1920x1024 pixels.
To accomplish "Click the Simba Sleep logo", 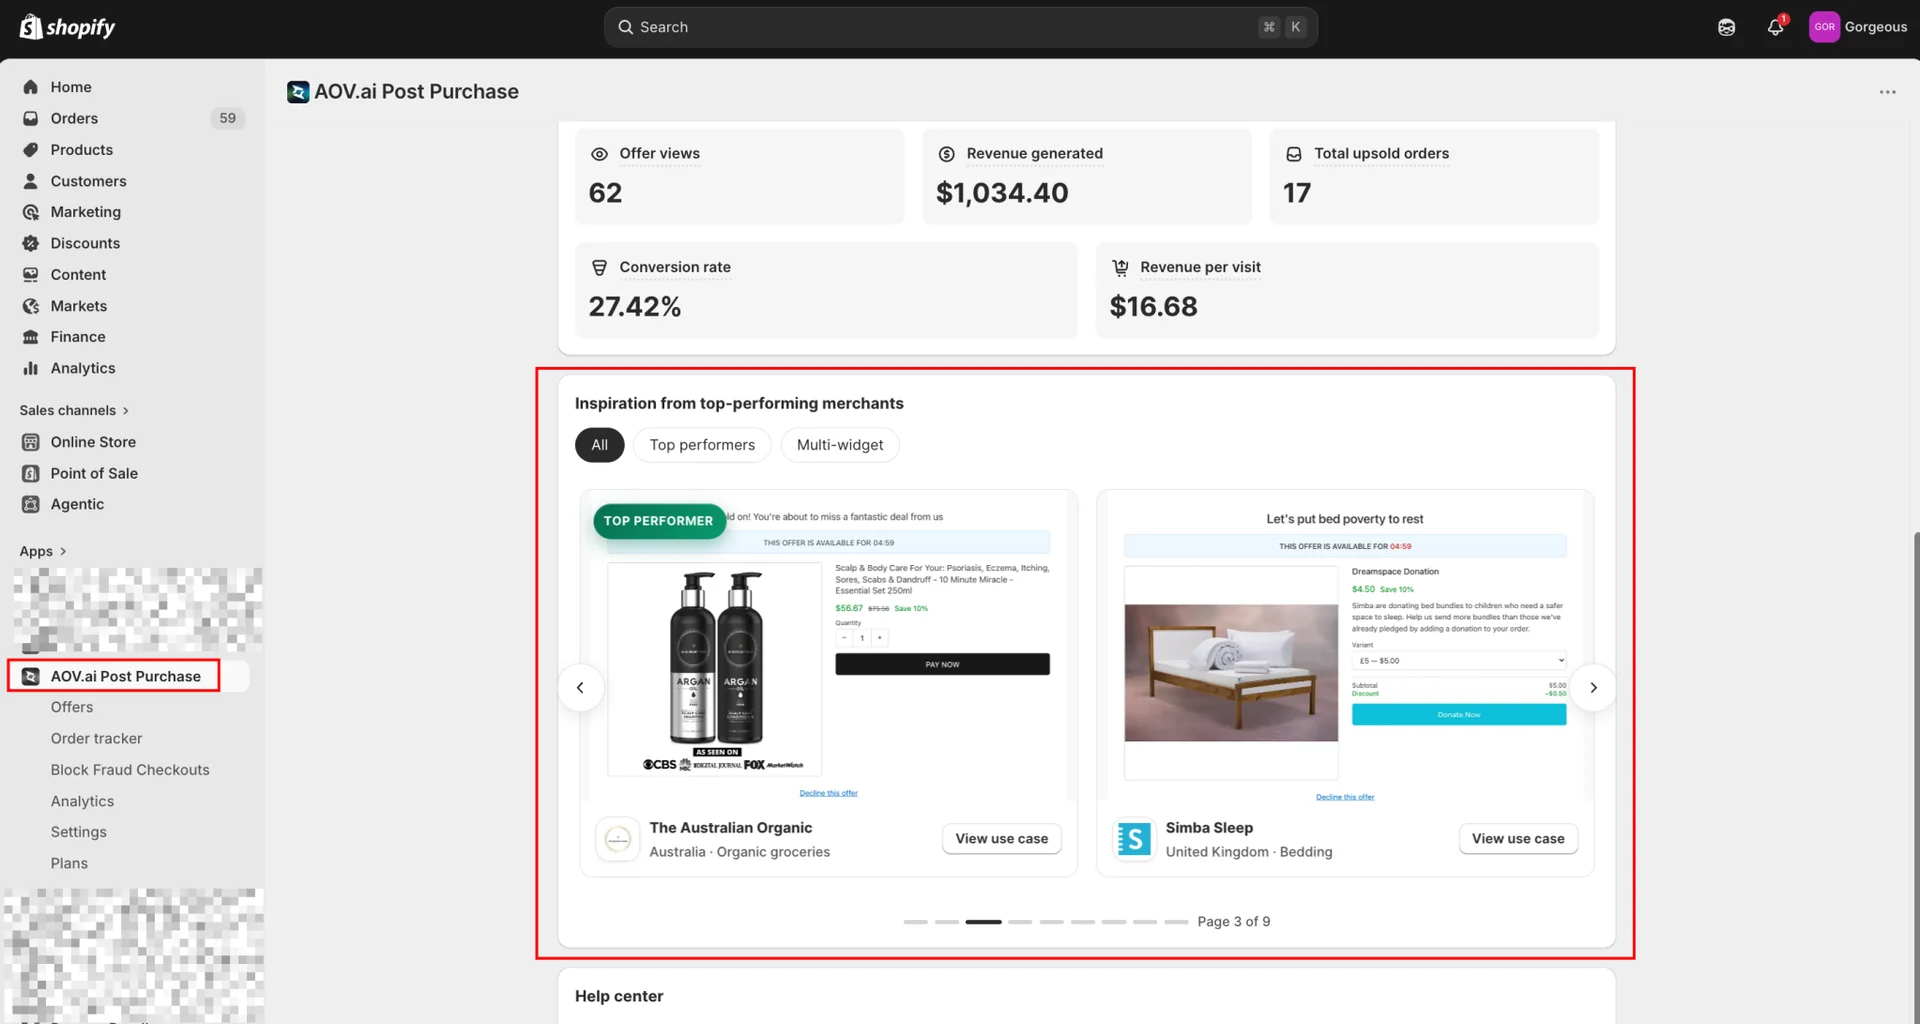I will (1134, 839).
